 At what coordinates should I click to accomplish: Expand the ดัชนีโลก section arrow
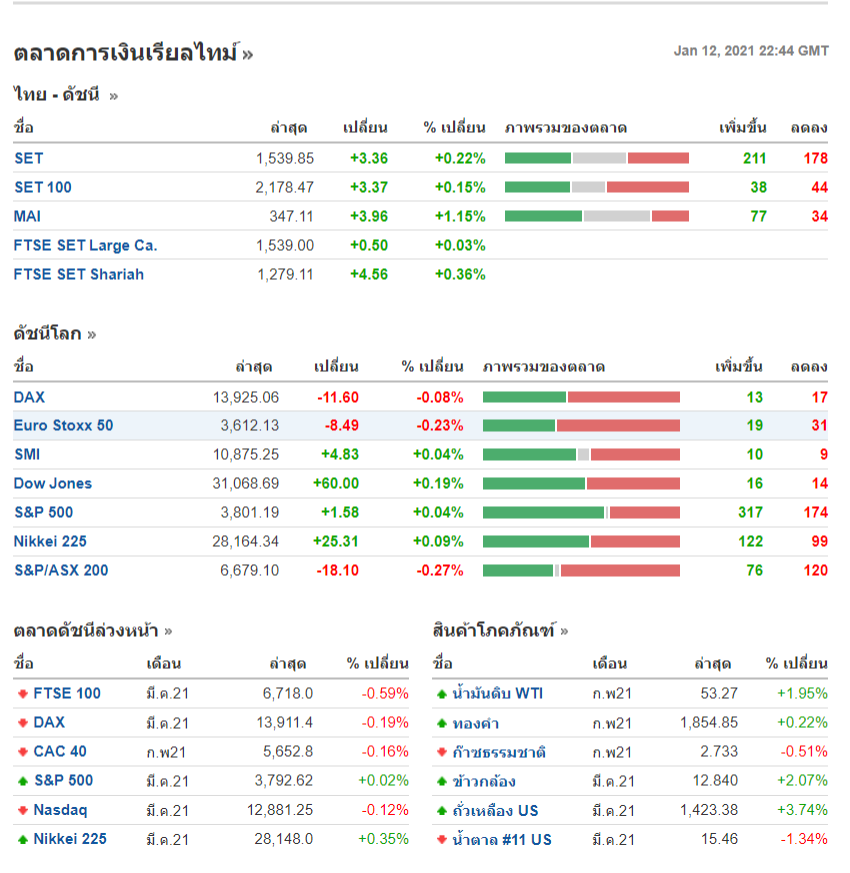(91, 334)
